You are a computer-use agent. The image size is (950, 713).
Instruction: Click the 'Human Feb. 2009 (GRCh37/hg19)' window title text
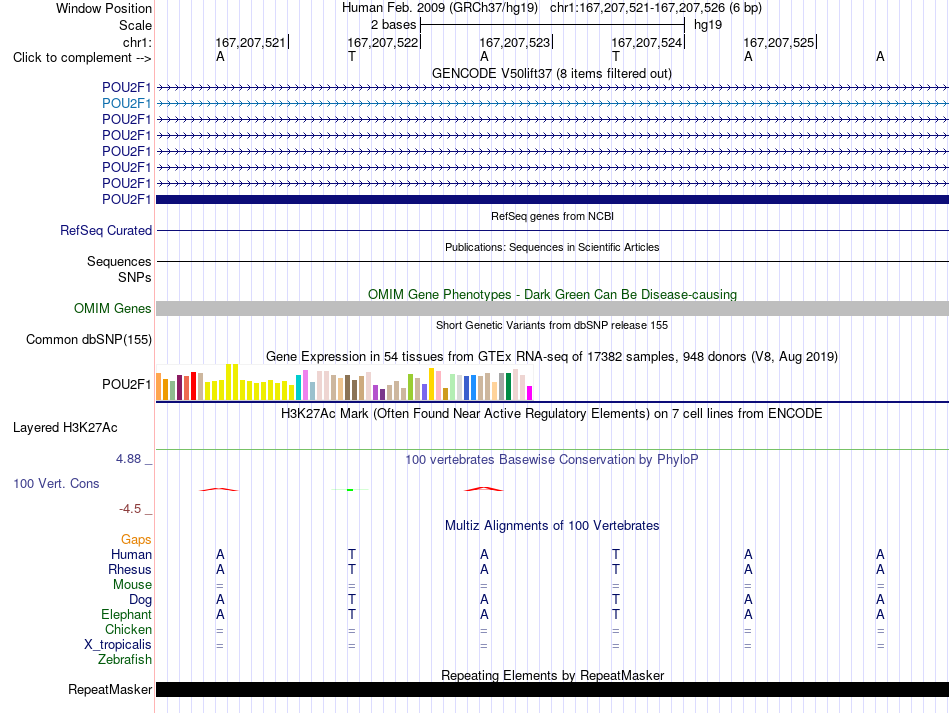tap(440, 8)
